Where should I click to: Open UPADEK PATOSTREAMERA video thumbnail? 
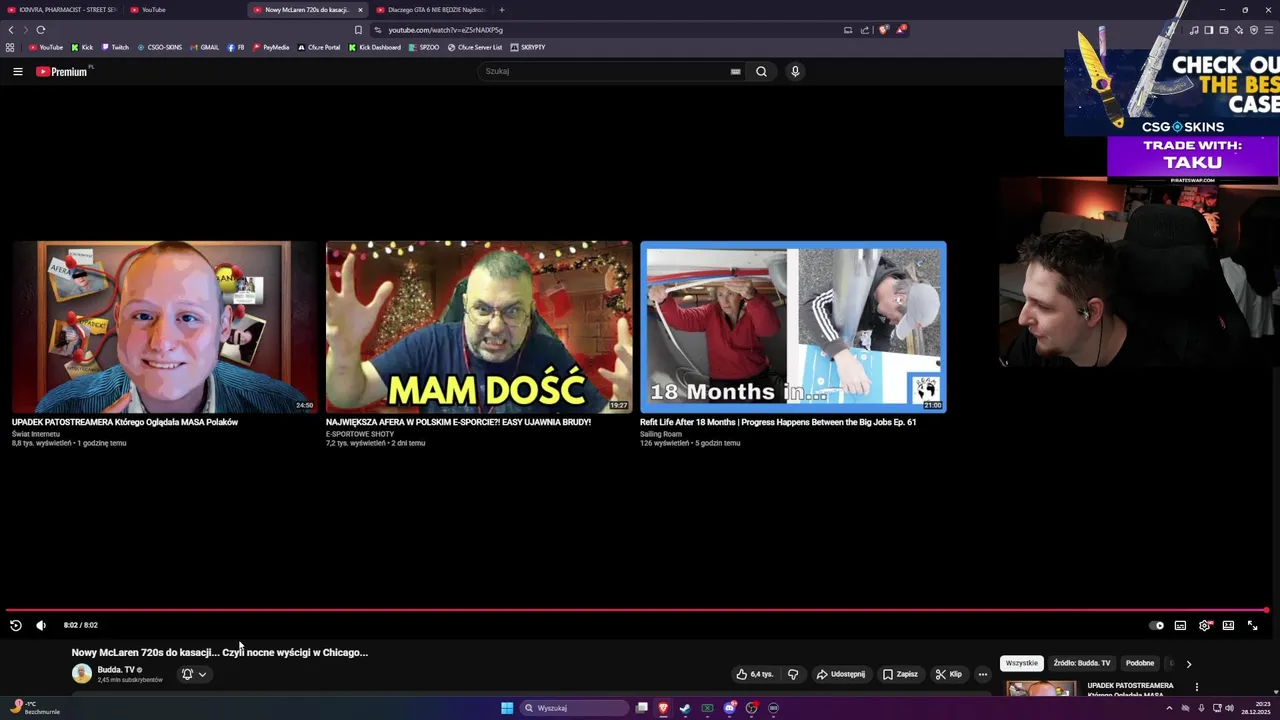tap(164, 327)
